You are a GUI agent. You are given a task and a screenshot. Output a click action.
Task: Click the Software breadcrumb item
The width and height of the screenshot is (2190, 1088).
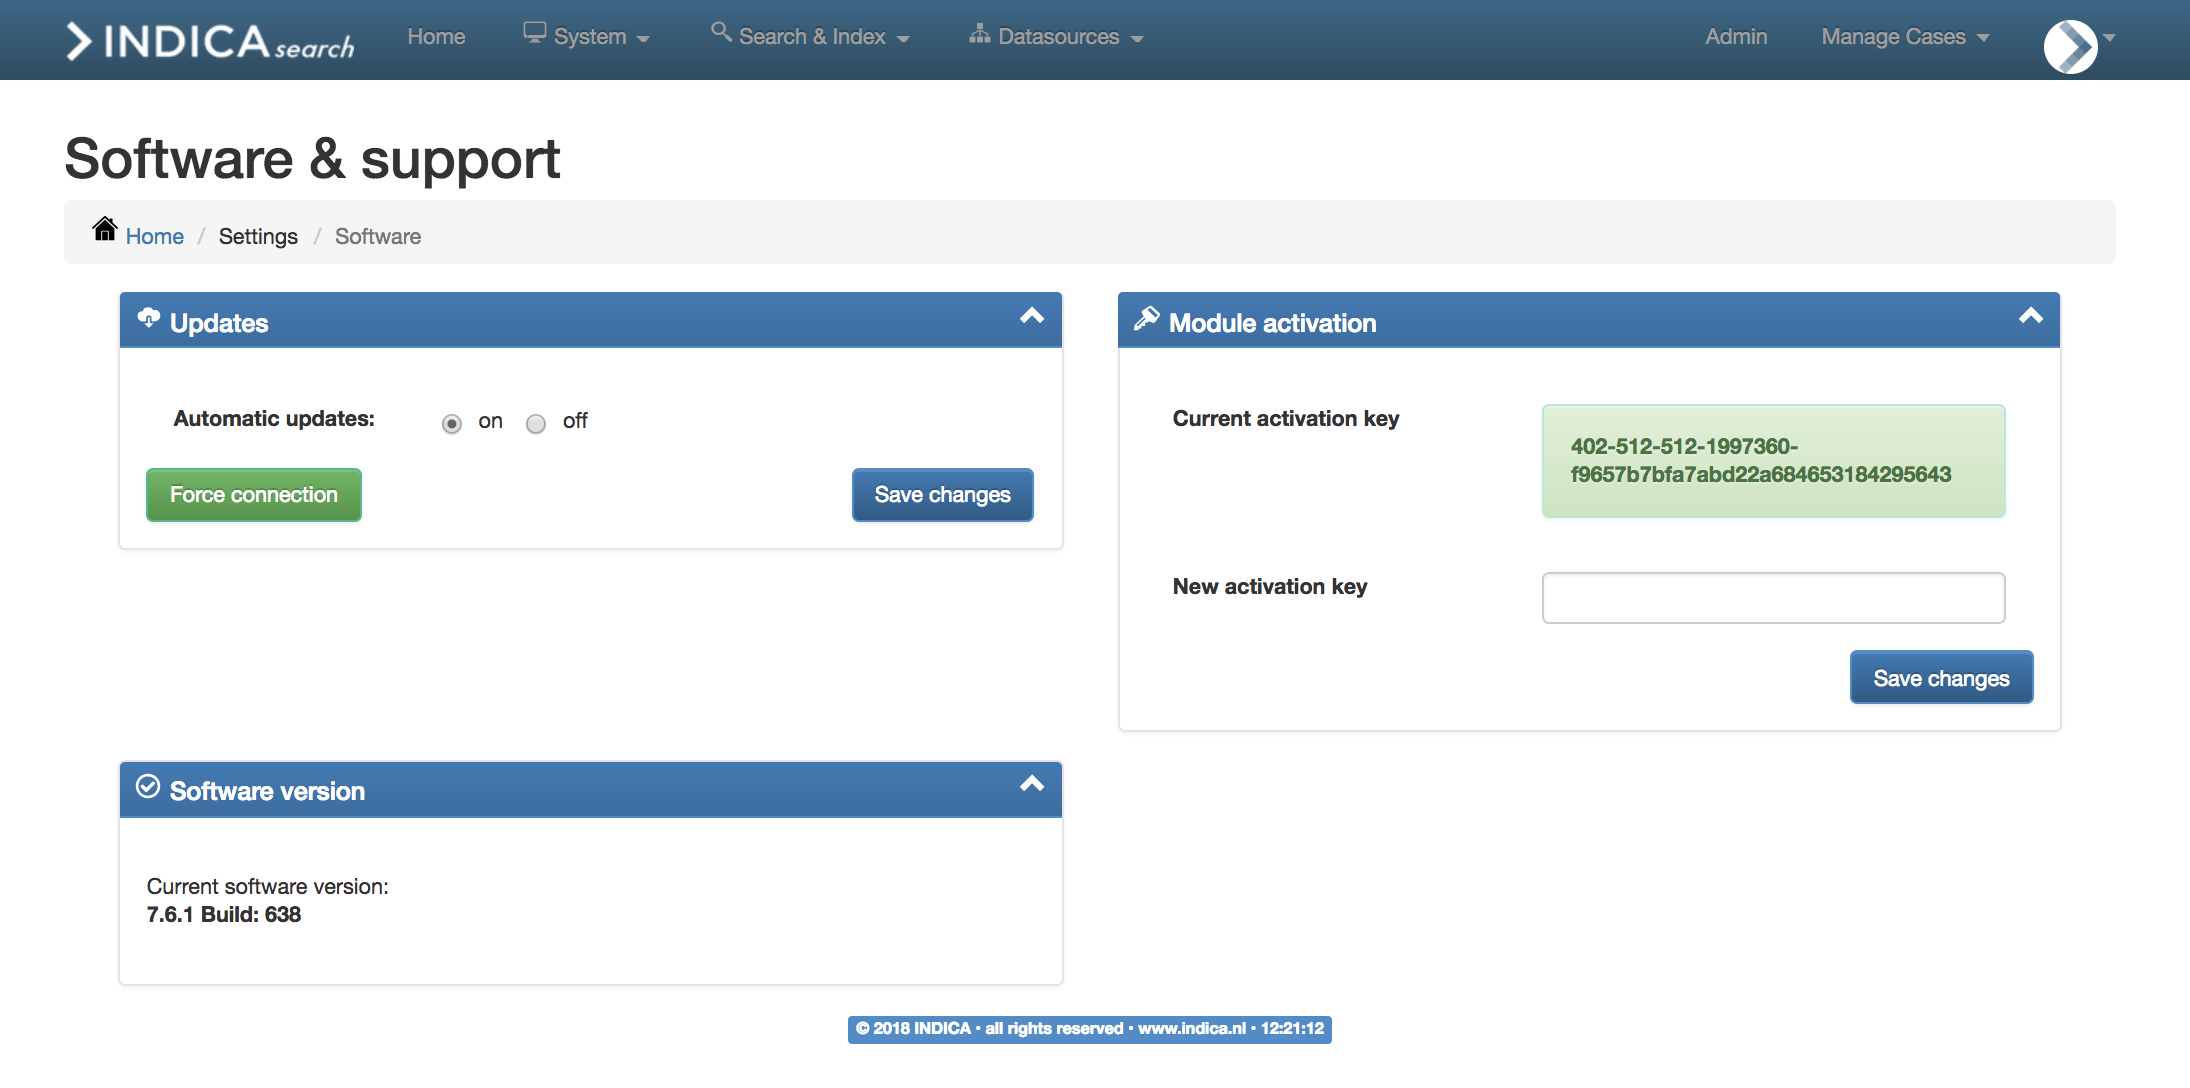[x=378, y=237]
